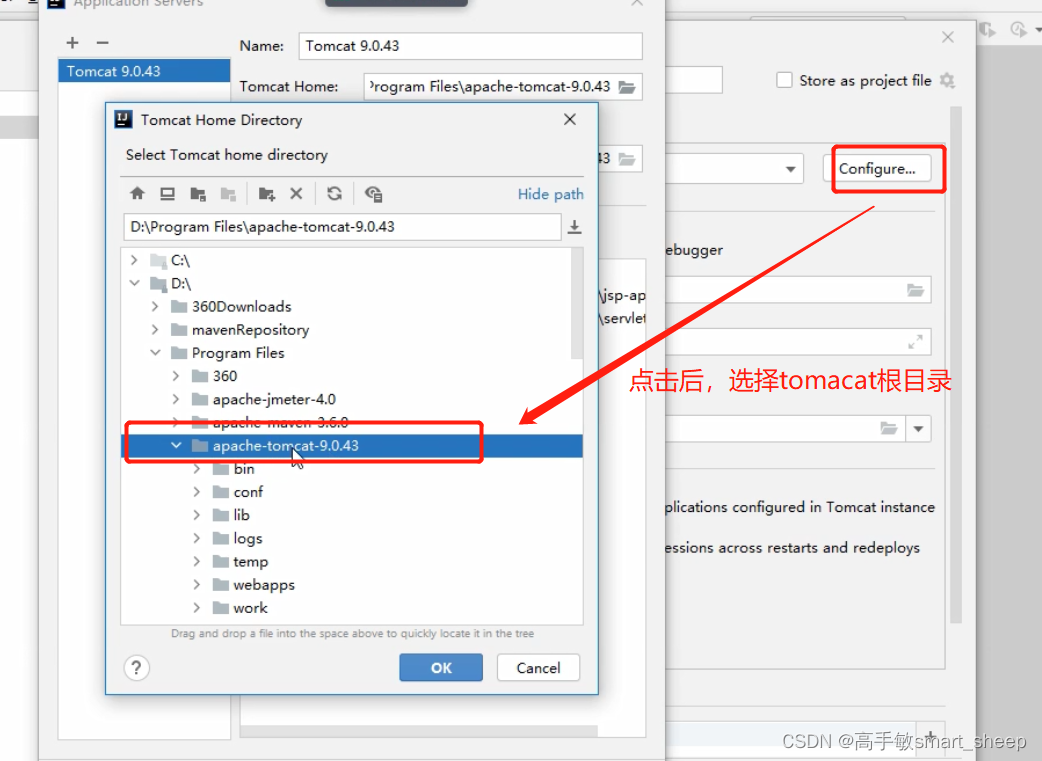Click the expand-field arrows icon in Run configuration
Image resolution: width=1042 pixels, height=761 pixels.
[916, 342]
